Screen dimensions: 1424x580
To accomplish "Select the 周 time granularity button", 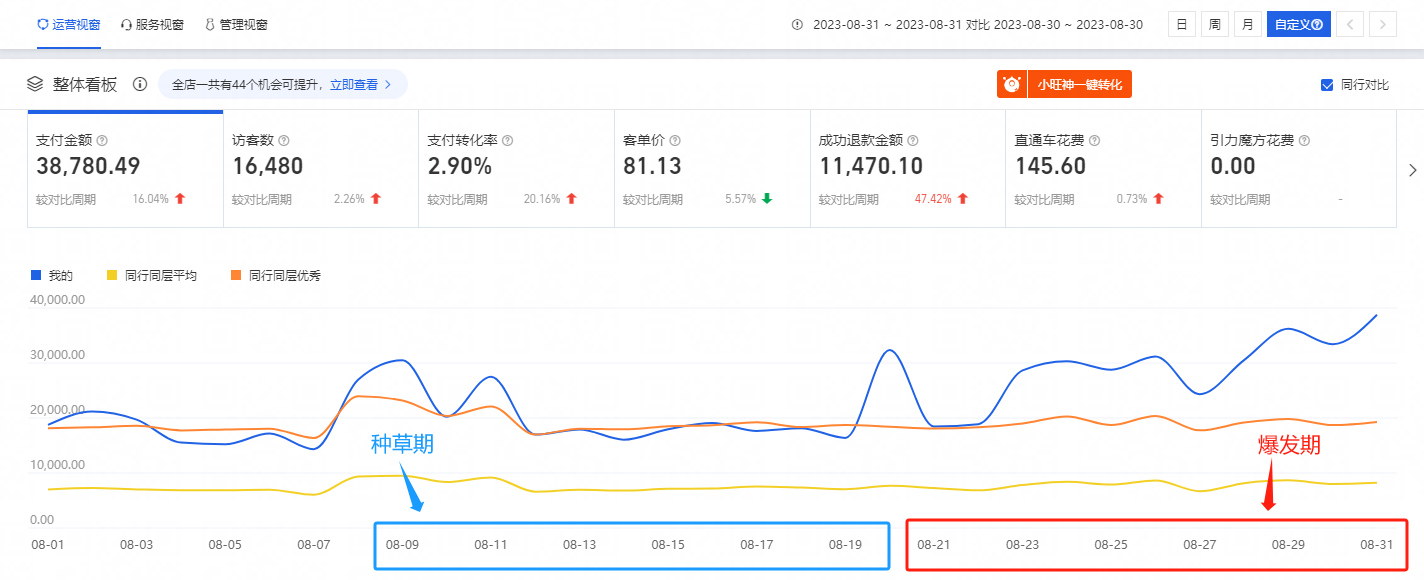I will tap(1214, 25).
